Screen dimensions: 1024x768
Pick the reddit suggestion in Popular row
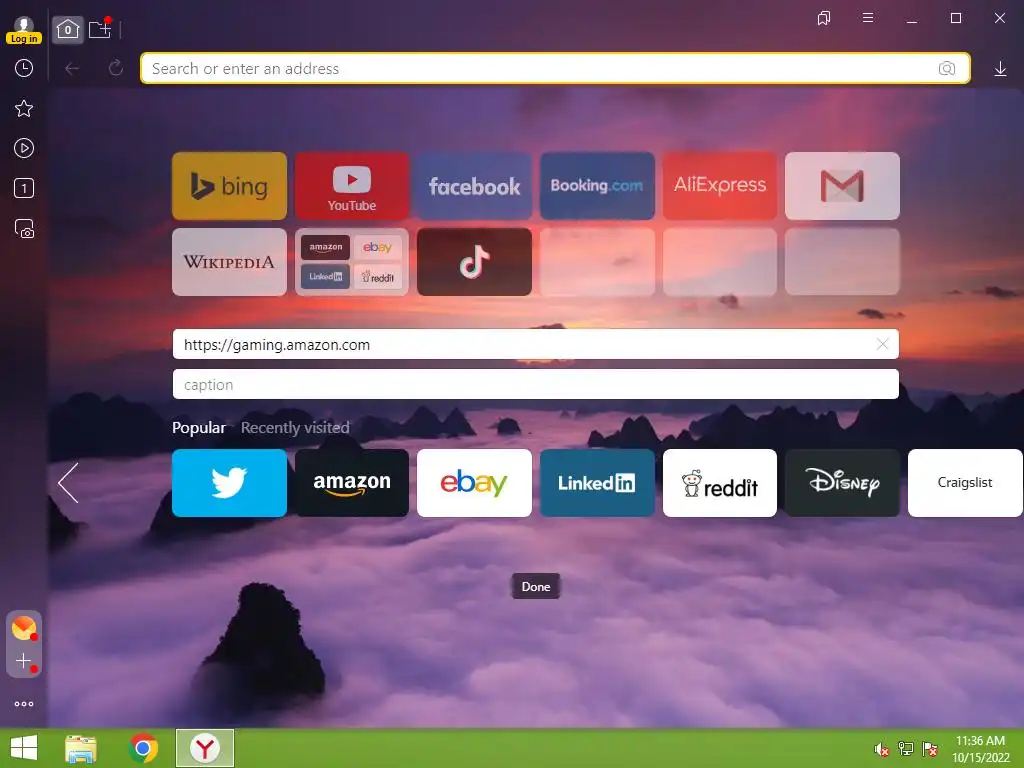click(720, 483)
